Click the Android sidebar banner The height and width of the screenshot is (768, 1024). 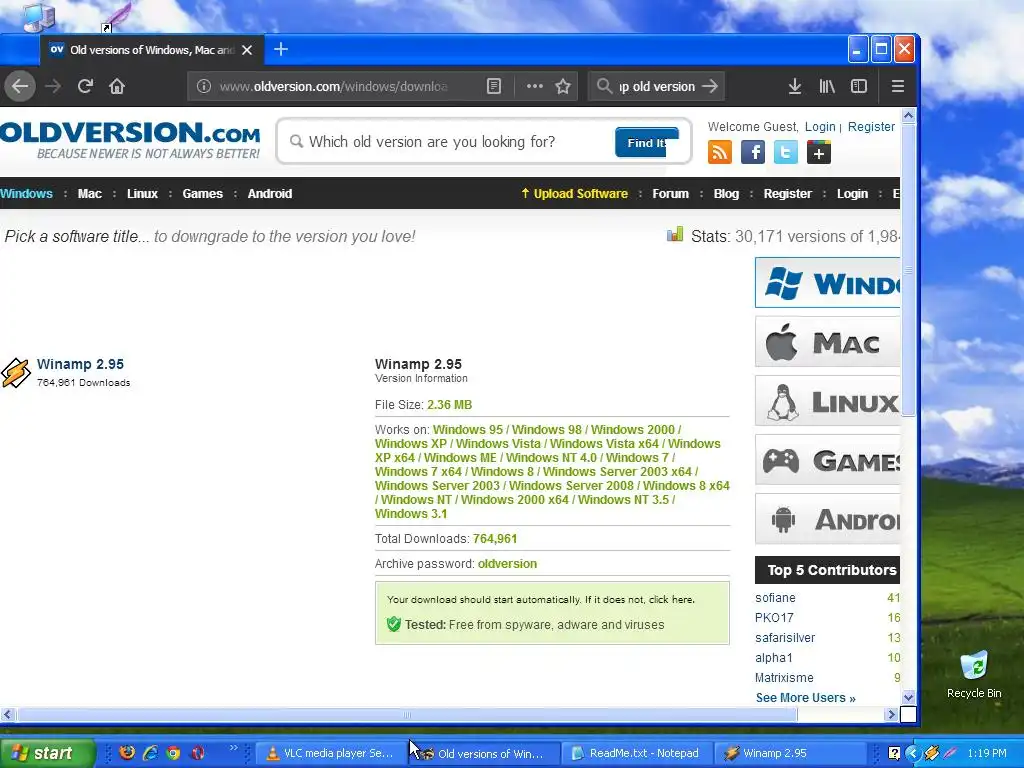click(827, 519)
